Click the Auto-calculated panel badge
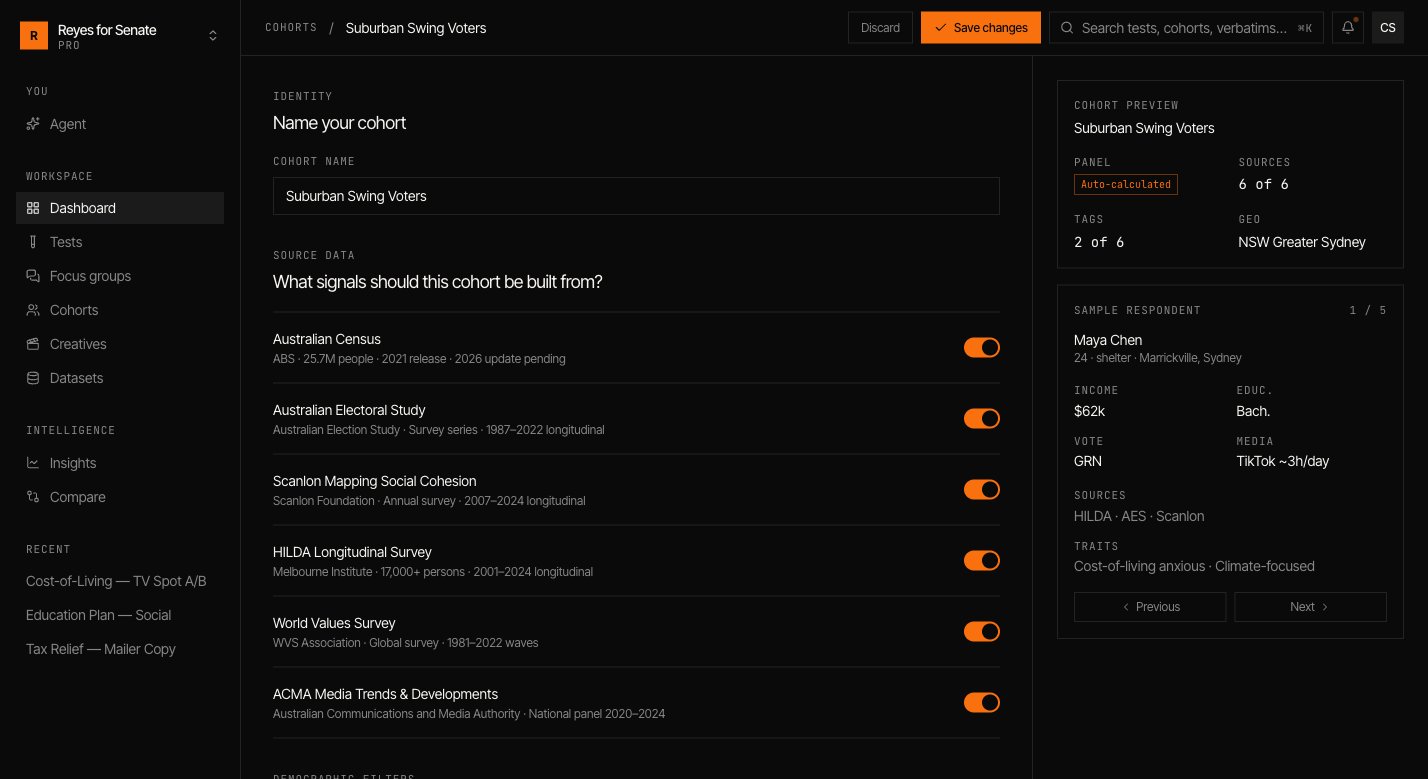This screenshot has width=1428, height=779. pyautogui.click(x=1126, y=185)
